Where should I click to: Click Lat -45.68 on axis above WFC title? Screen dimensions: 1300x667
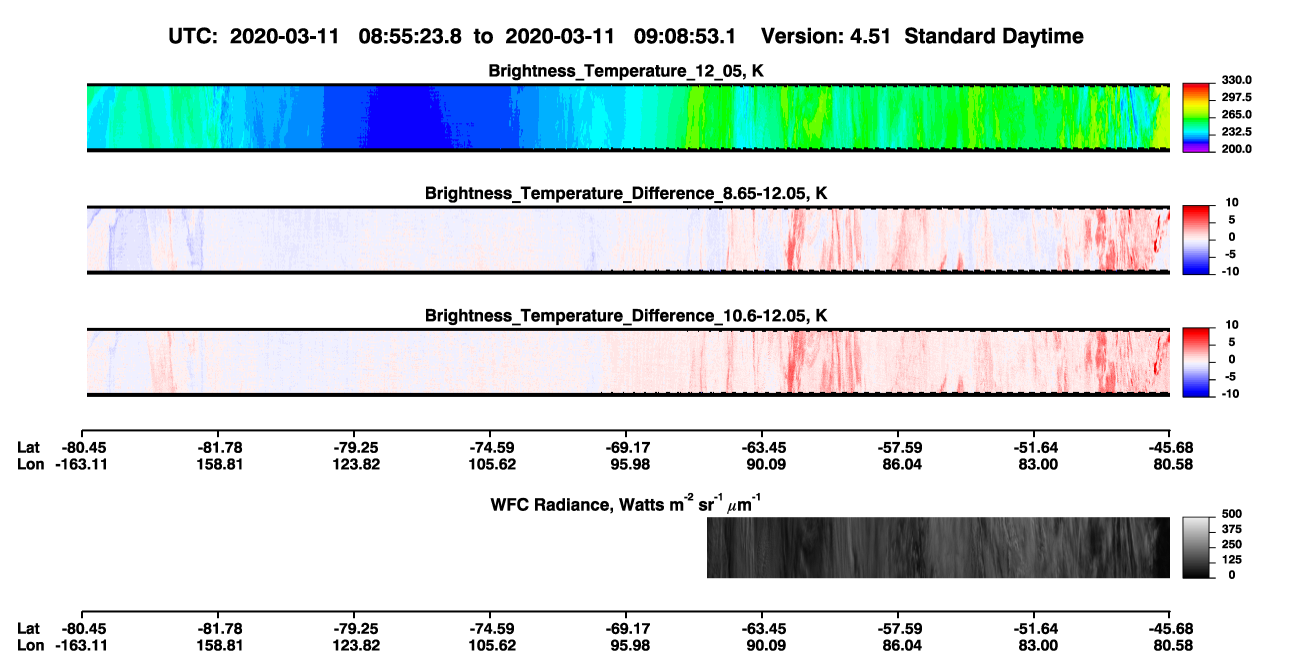click(x=1170, y=448)
